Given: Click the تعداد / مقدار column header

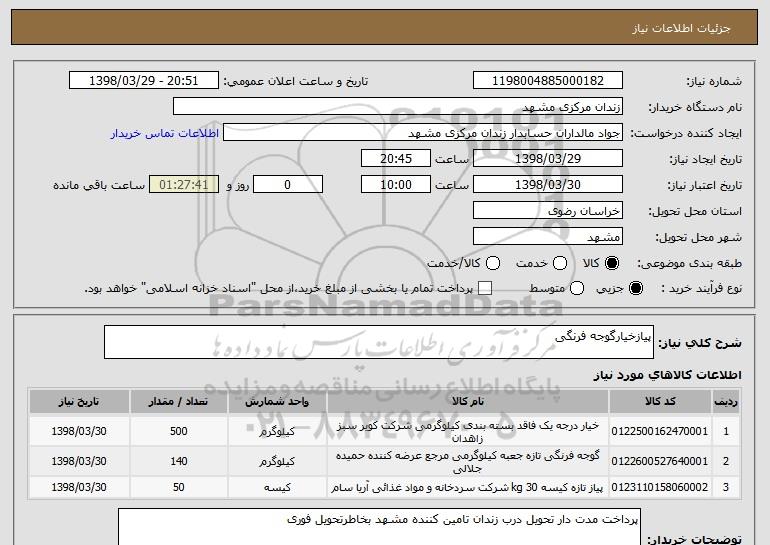Looking at the screenshot, I should (178, 402).
